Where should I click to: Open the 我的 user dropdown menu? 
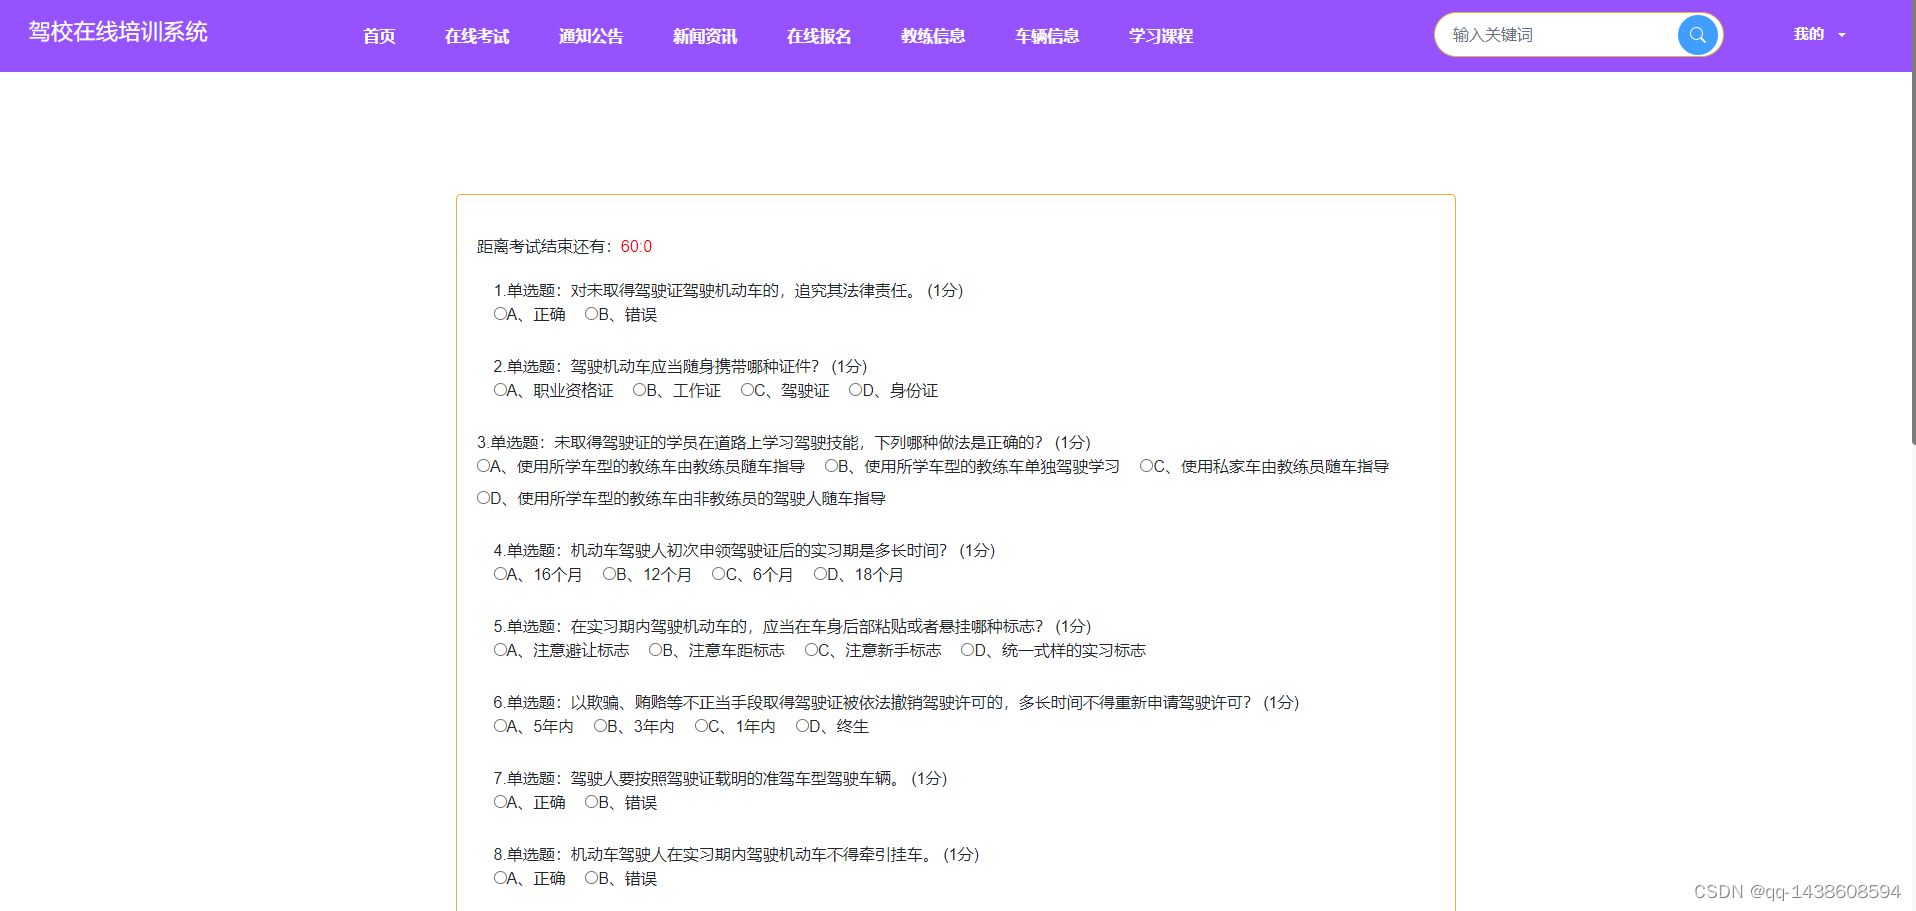1819,34
